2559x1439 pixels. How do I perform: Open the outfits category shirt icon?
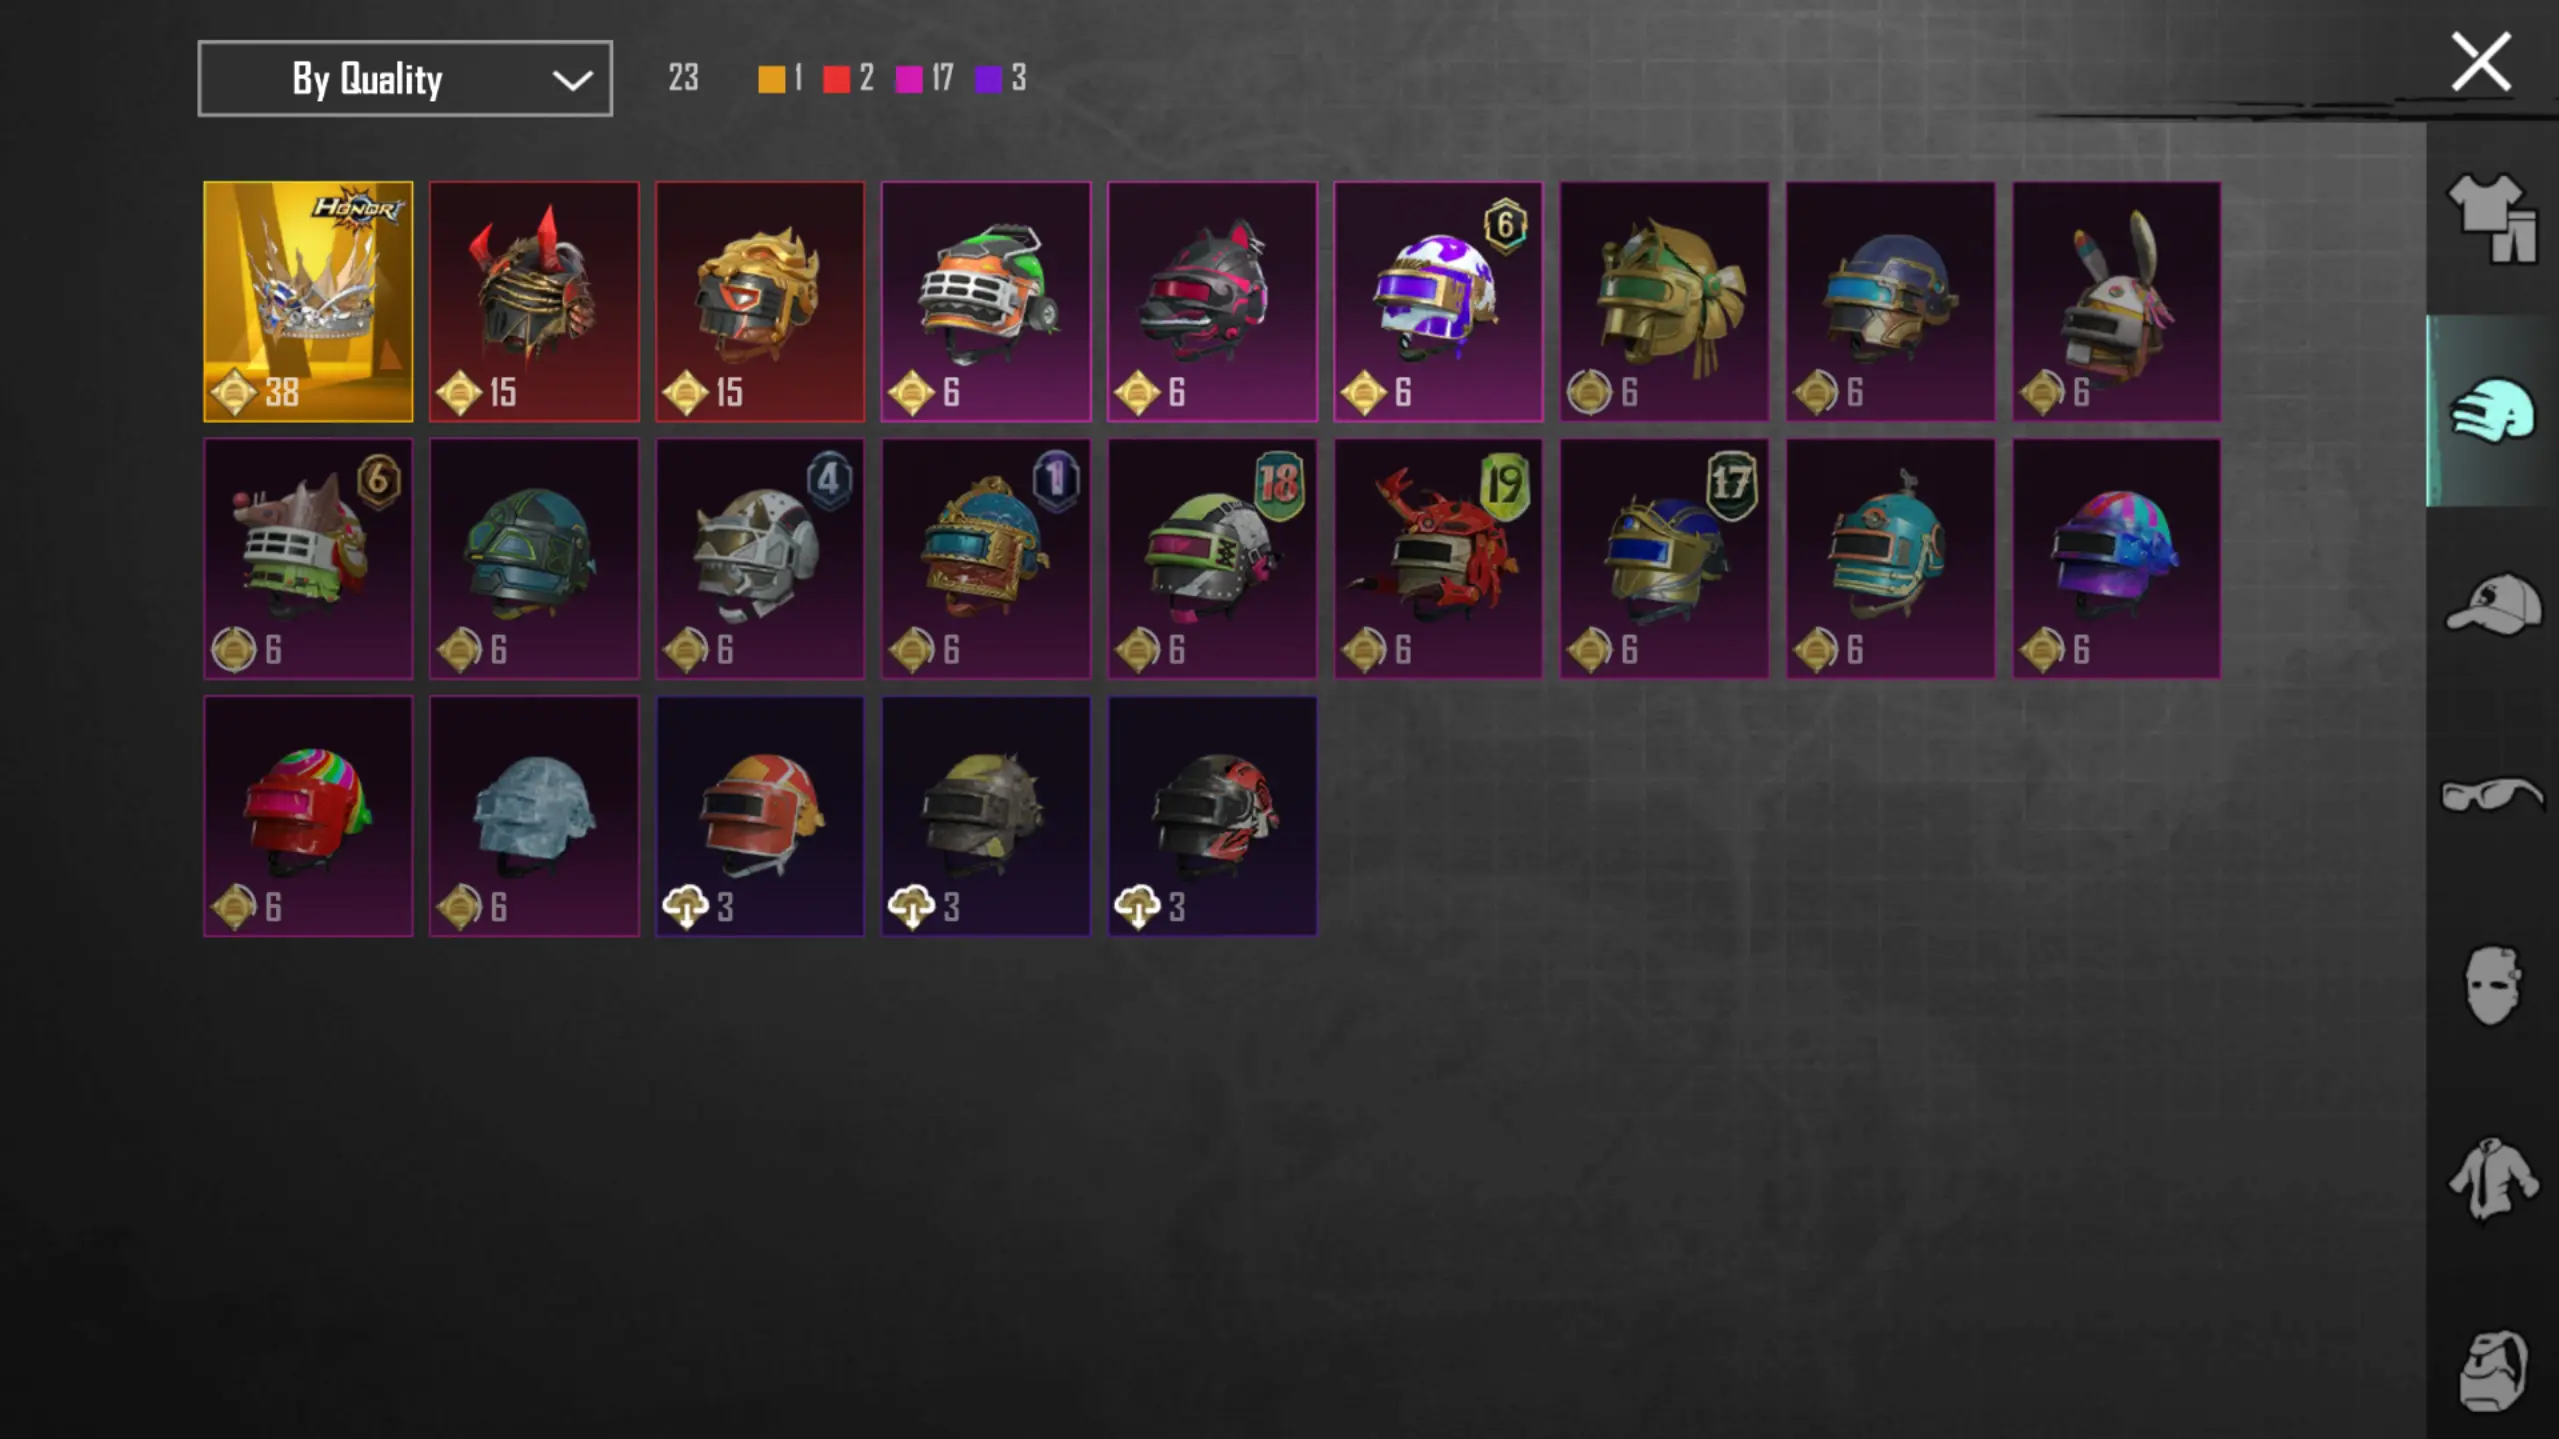tap(2491, 218)
